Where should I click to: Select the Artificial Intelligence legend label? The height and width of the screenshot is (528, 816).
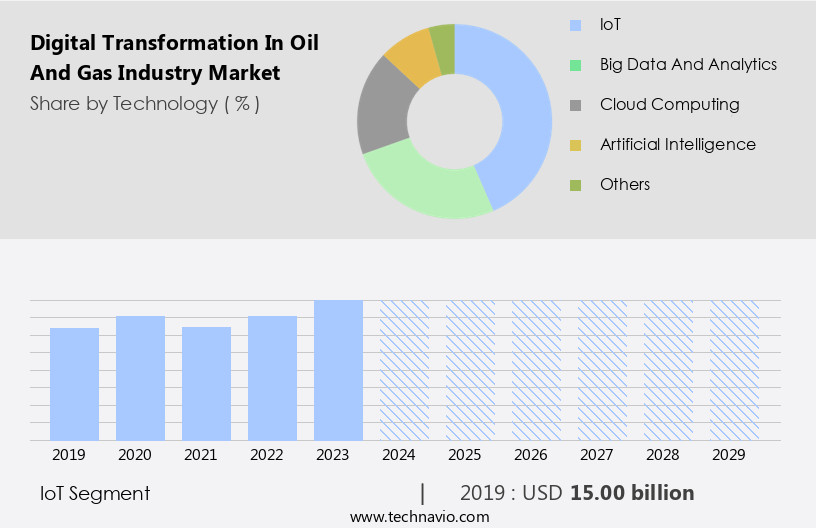pos(677,144)
